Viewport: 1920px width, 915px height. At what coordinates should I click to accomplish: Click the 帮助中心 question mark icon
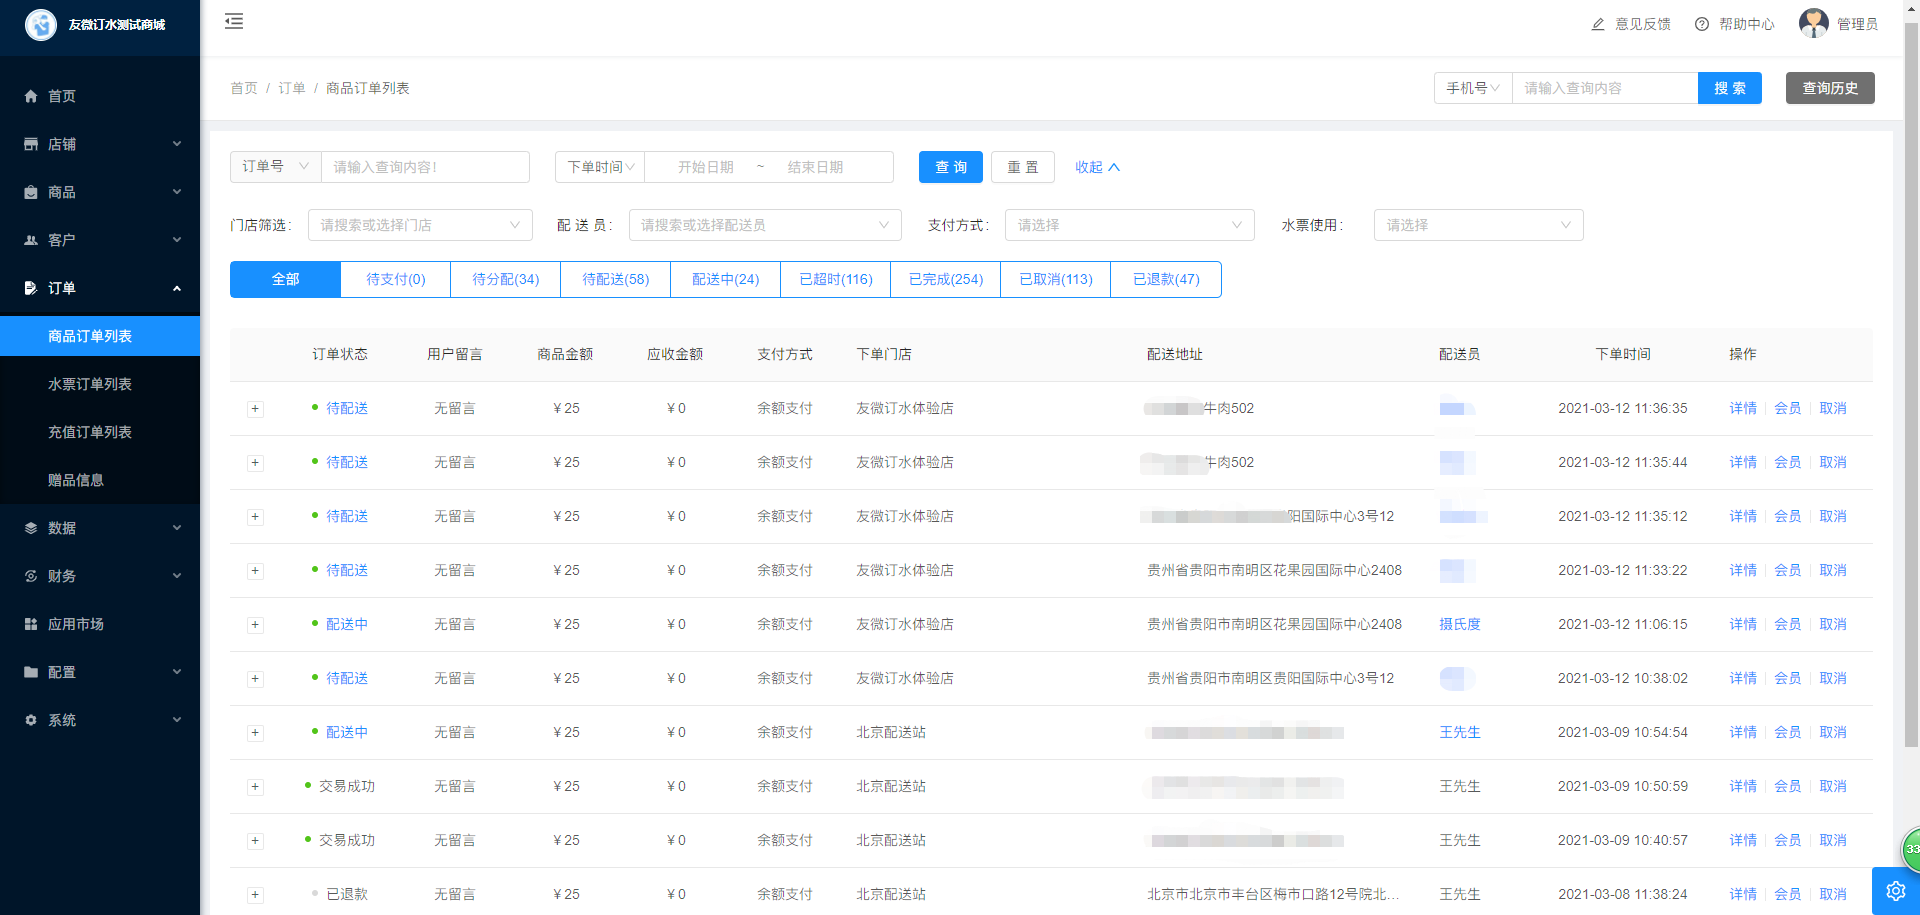1702,24
